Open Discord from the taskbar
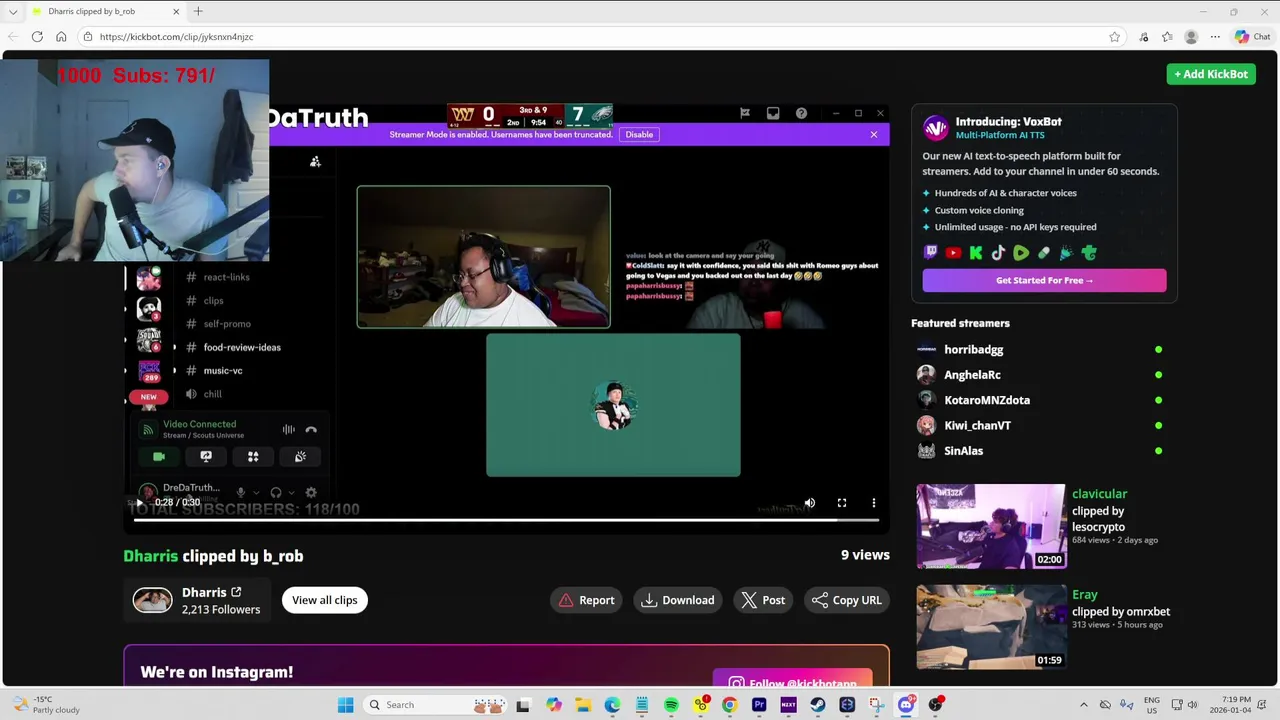 click(906, 705)
